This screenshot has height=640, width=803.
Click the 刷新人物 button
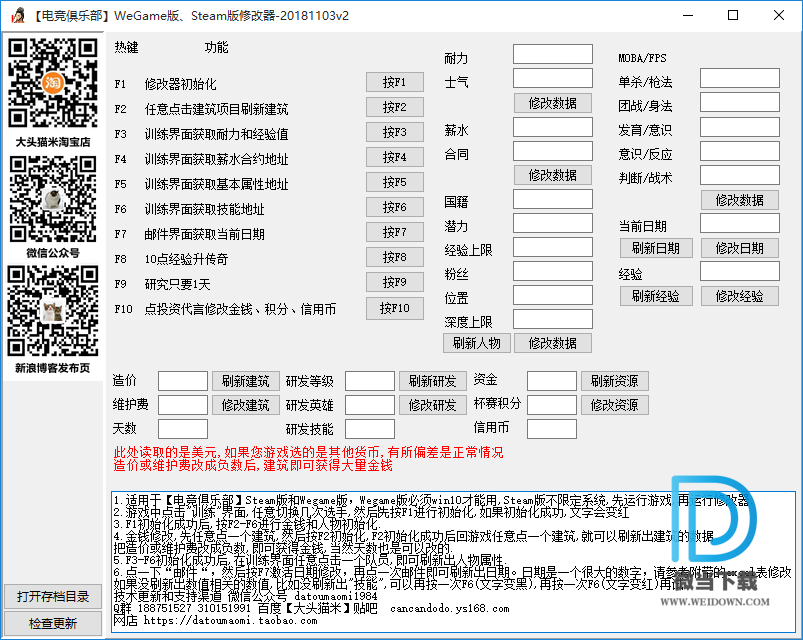[477, 344]
